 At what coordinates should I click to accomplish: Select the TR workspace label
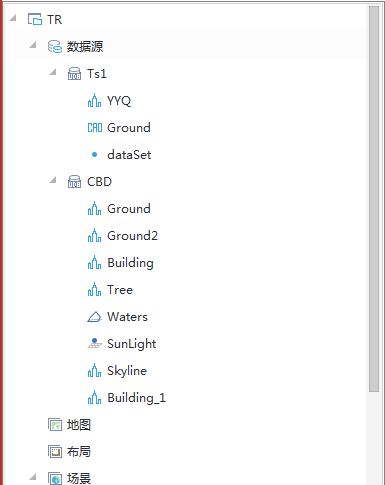pyautogui.click(x=54, y=20)
